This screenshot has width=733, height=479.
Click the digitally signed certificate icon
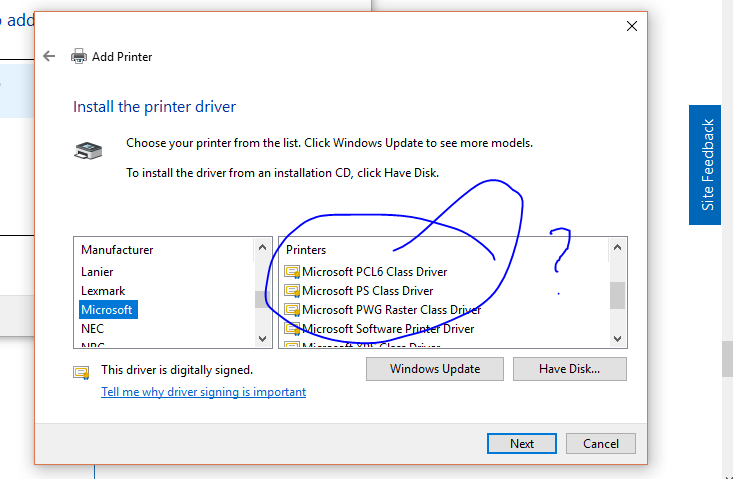click(x=81, y=372)
